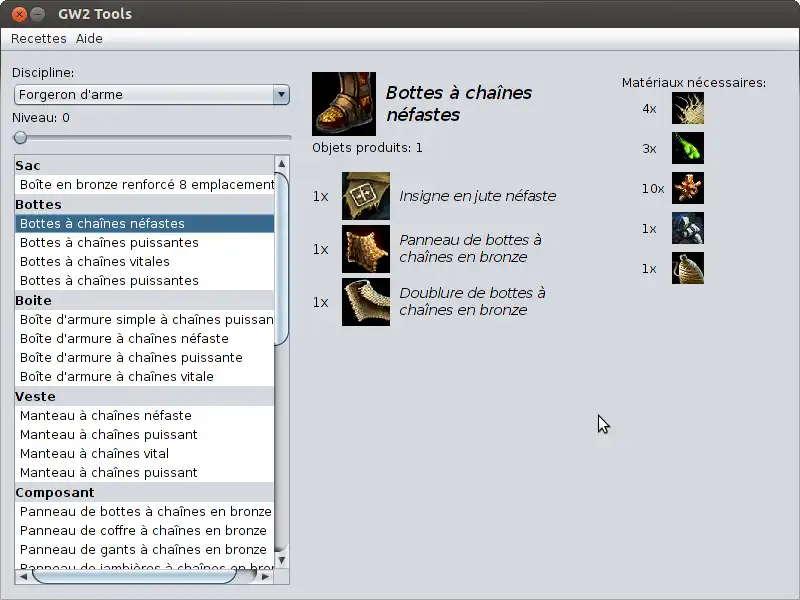The height and width of the screenshot is (600, 800).
Task: Select Boîte d'armure à chaînes vitale
Action: pyautogui.click(x=144, y=377)
